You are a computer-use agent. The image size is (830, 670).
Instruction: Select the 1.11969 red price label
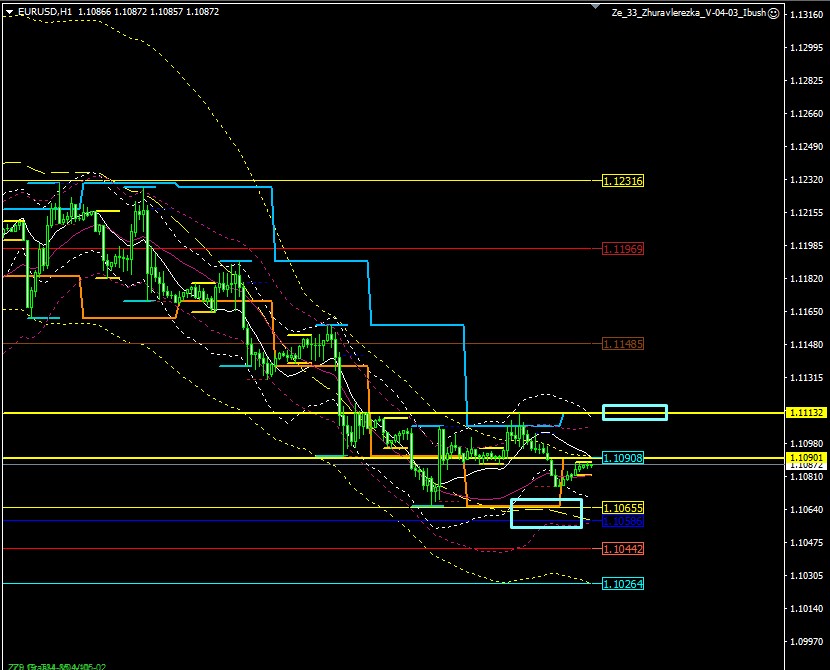(623, 248)
